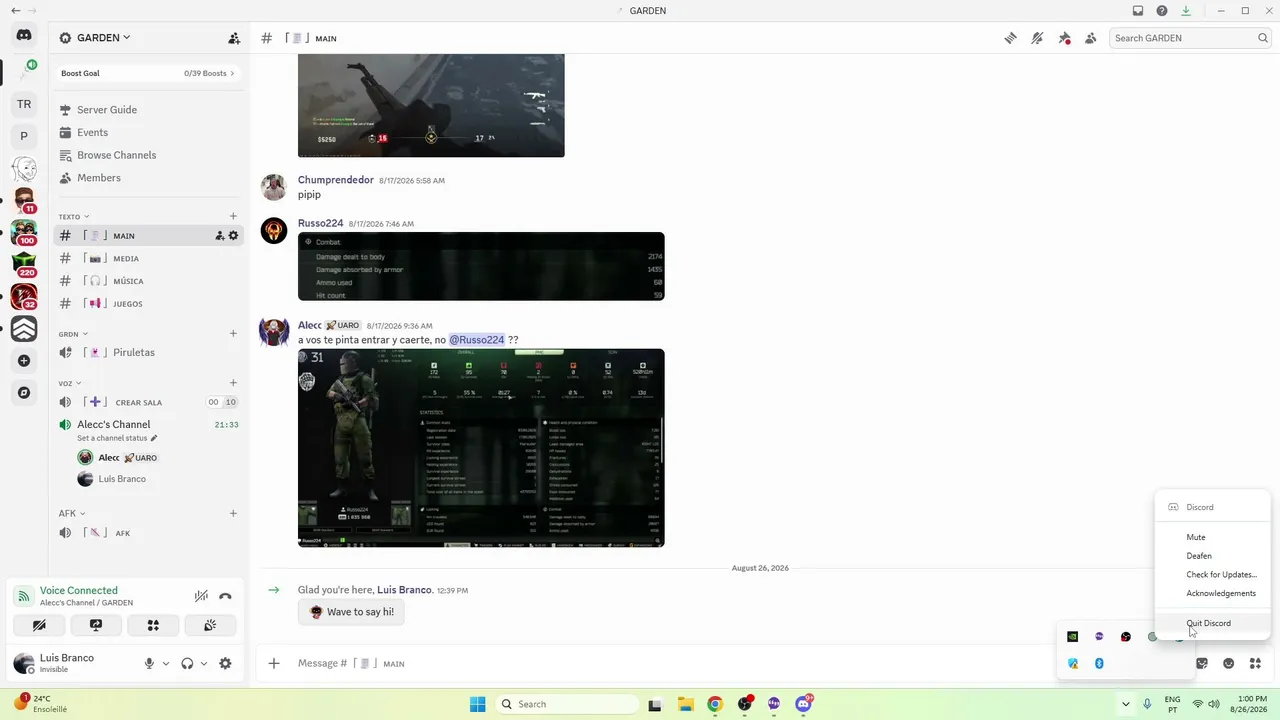This screenshot has height=720, width=1280.
Task: Click the invite people icon beside GARDEN
Action: click(234, 38)
